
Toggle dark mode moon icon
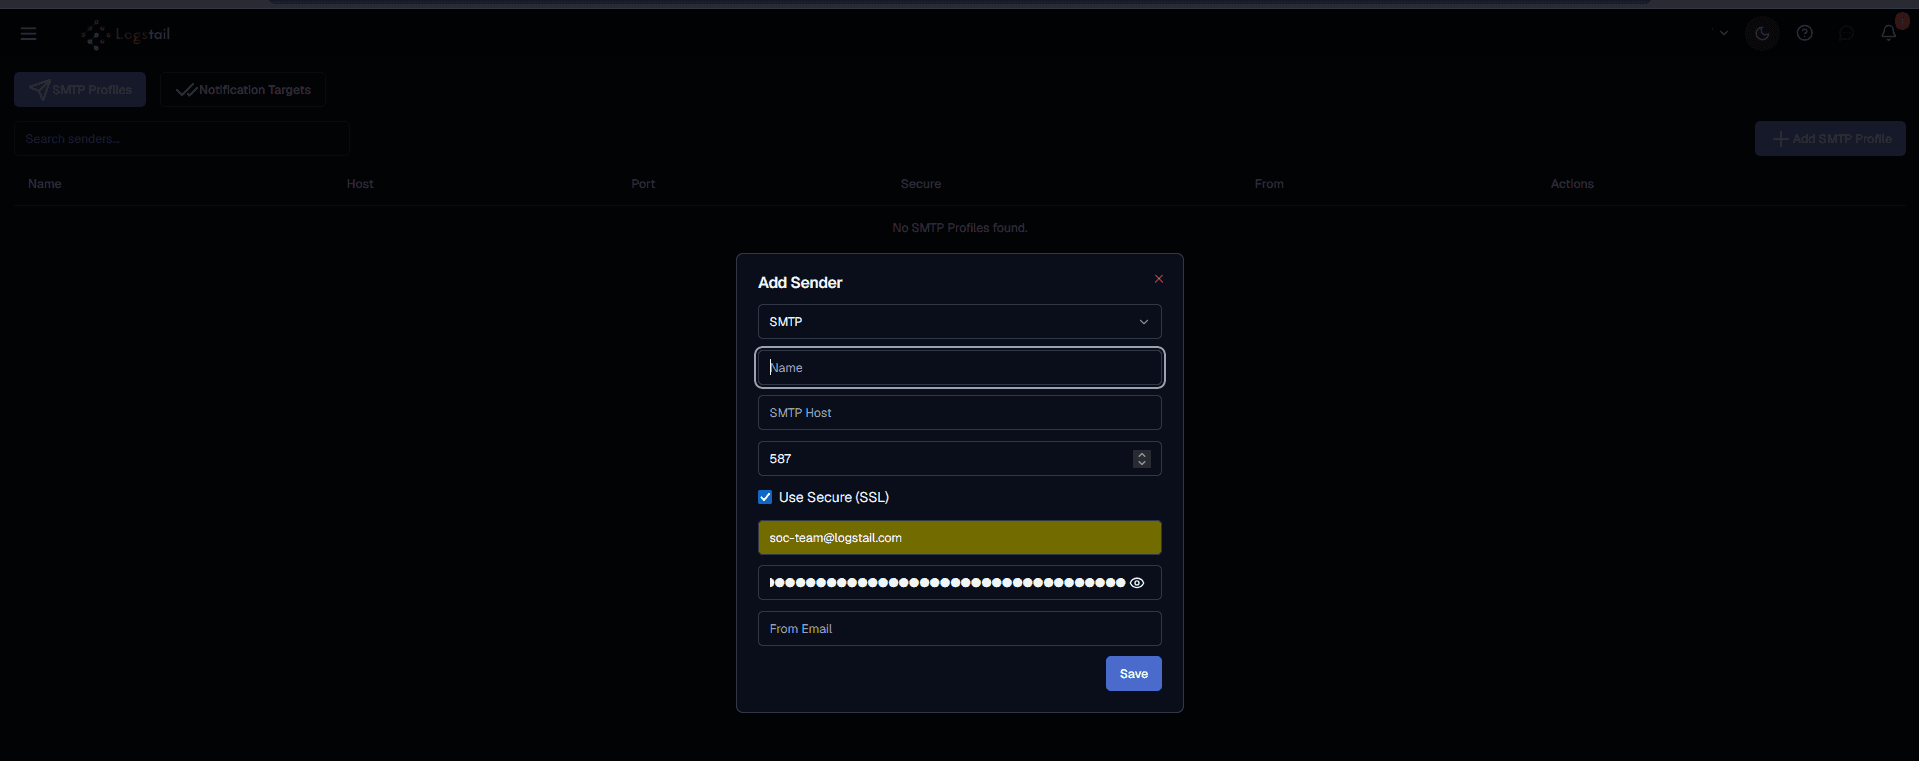coord(1762,33)
